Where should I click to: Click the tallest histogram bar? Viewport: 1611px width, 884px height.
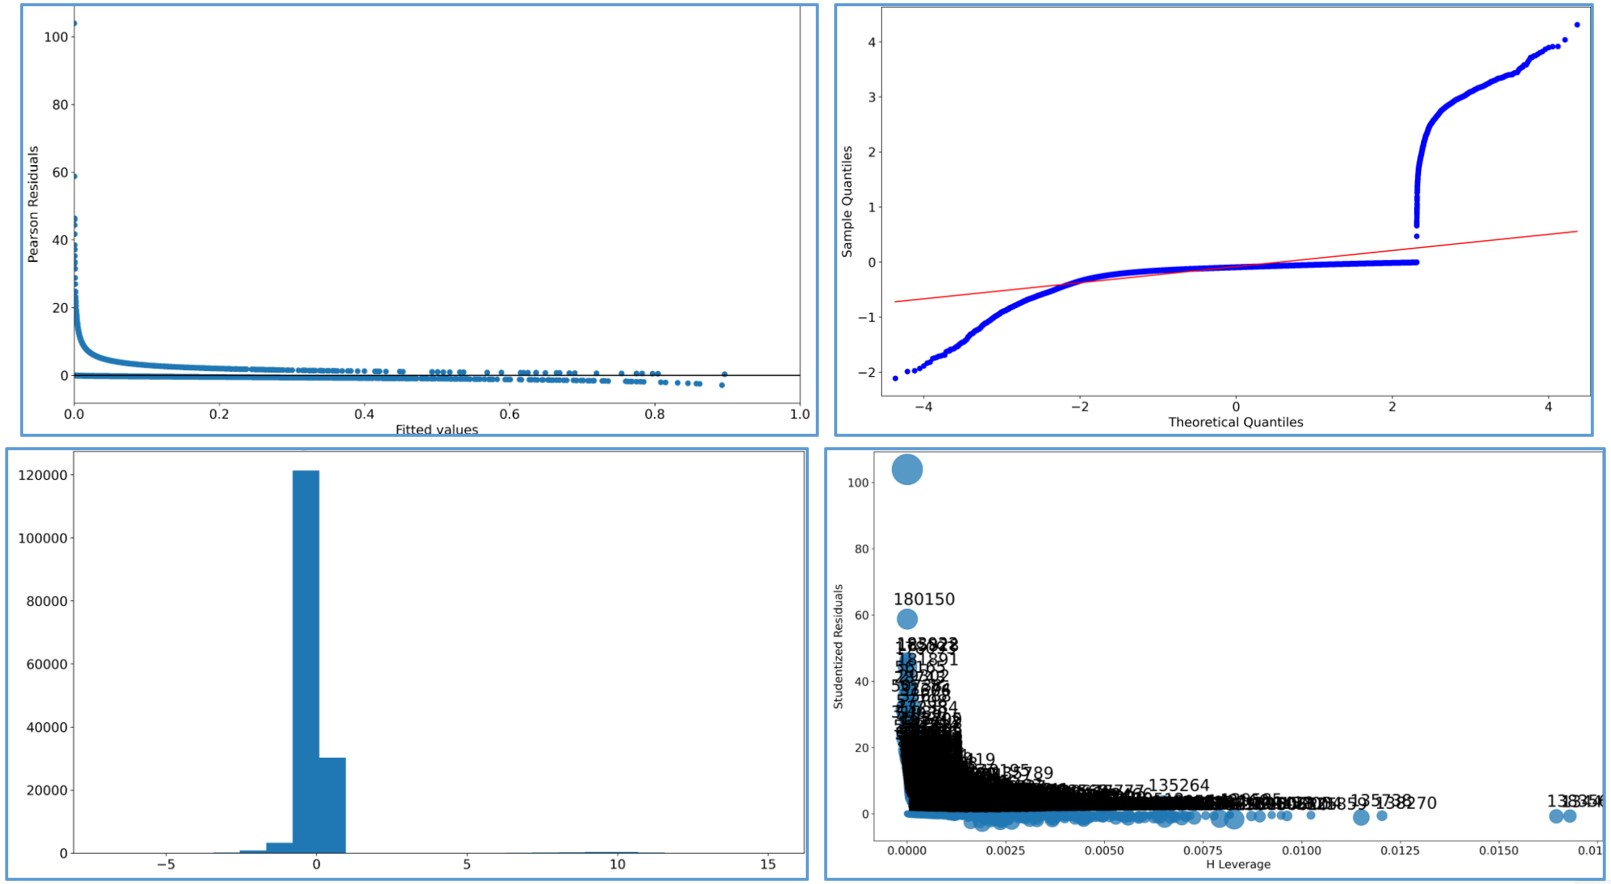click(x=306, y=660)
